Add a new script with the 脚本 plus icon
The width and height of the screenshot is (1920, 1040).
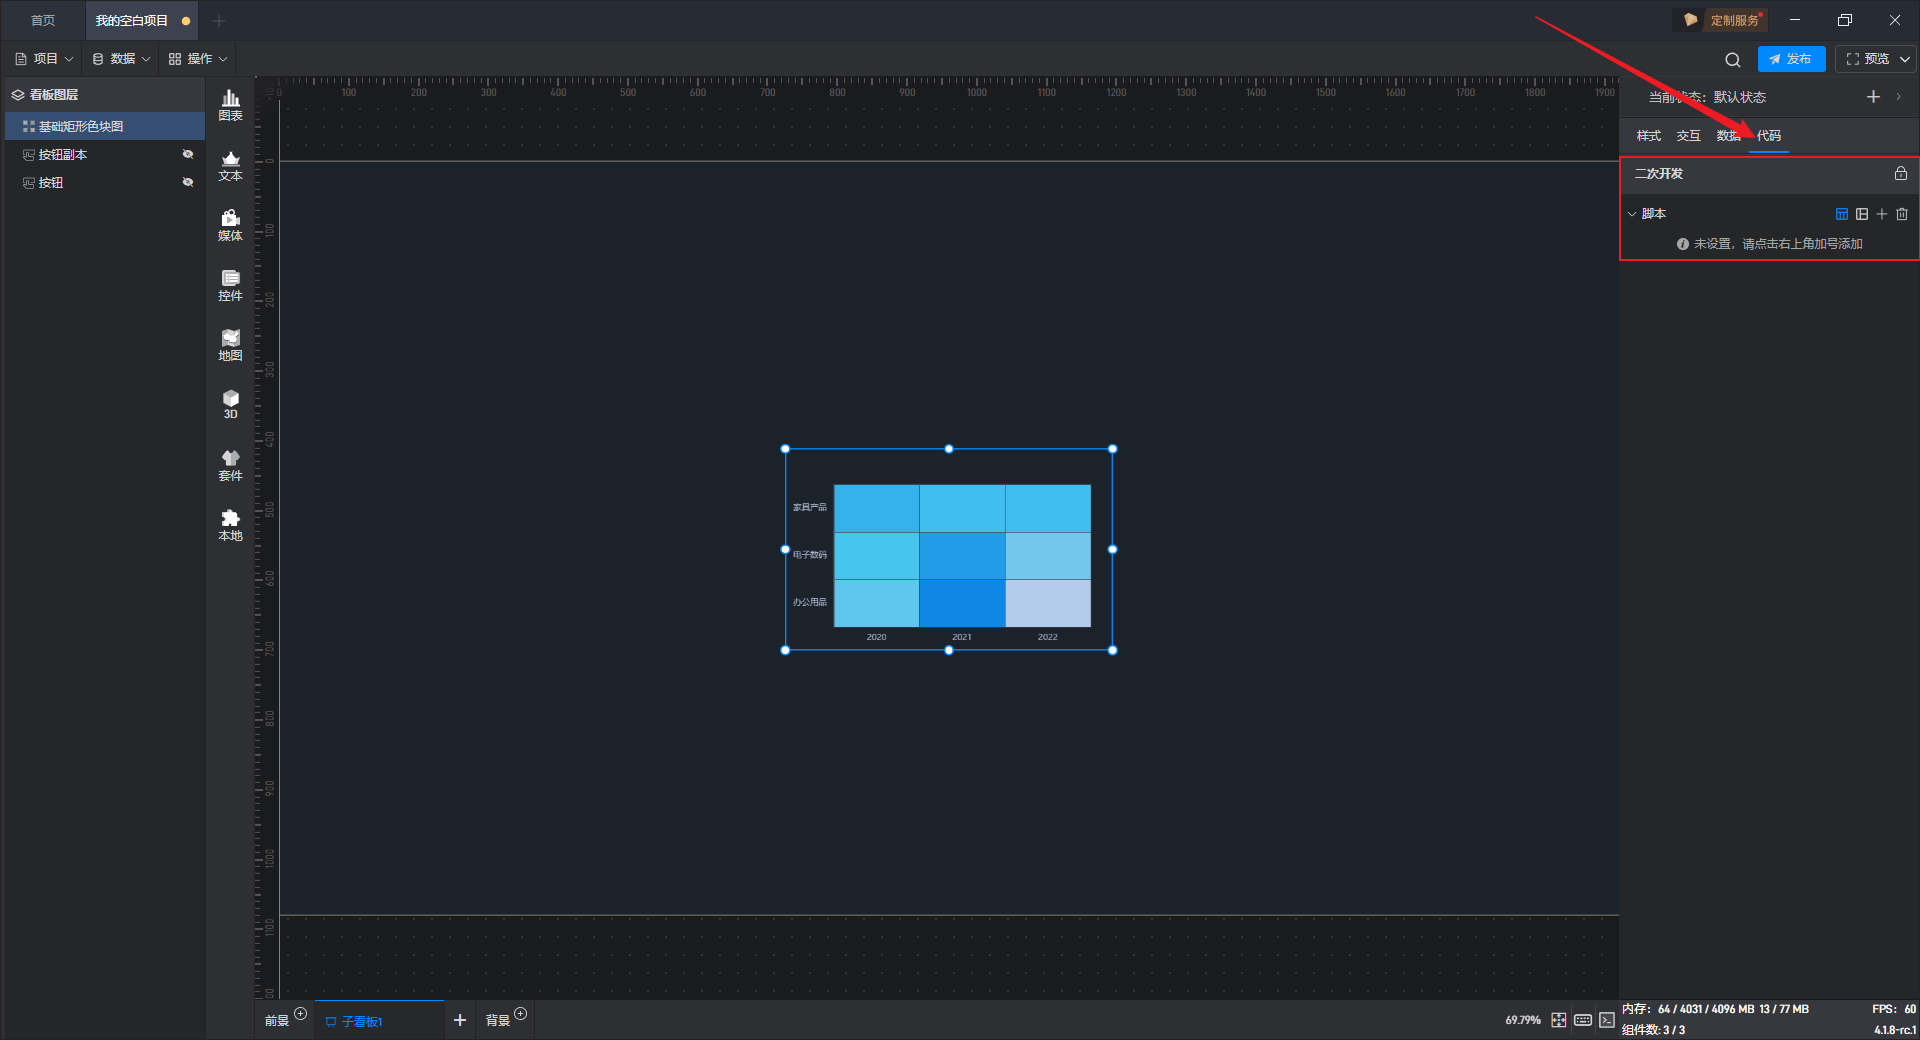coord(1882,214)
